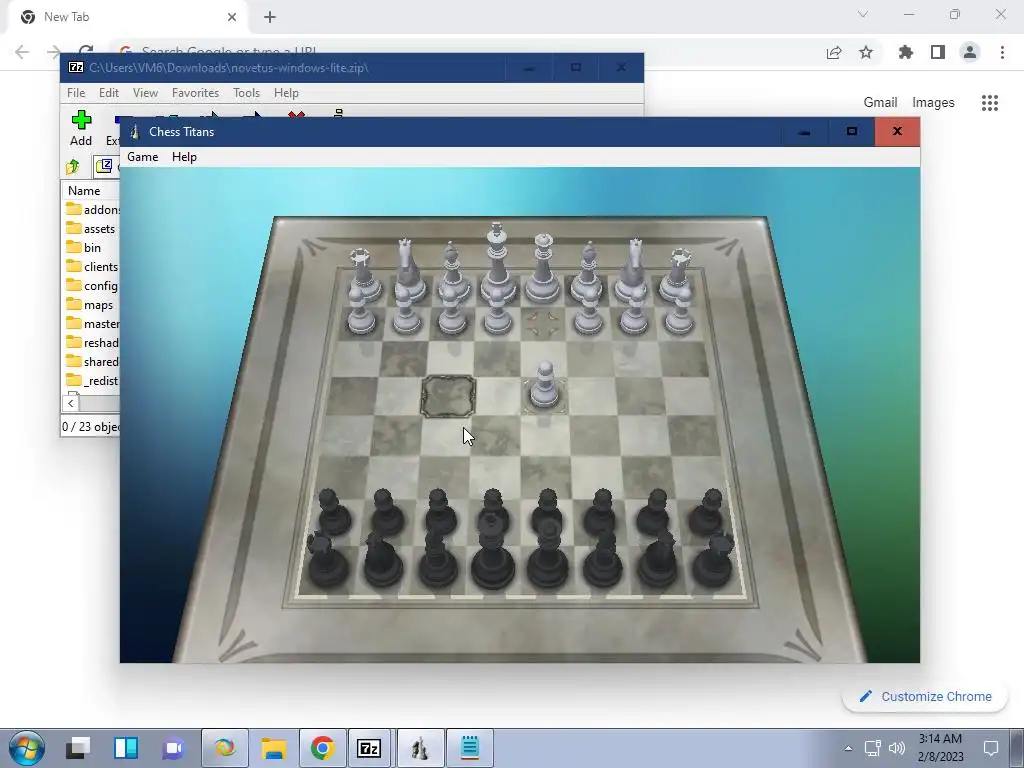This screenshot has height=768, width=1024.
Task: Click the Chrome back arrow
Action: tap(22, 52)
